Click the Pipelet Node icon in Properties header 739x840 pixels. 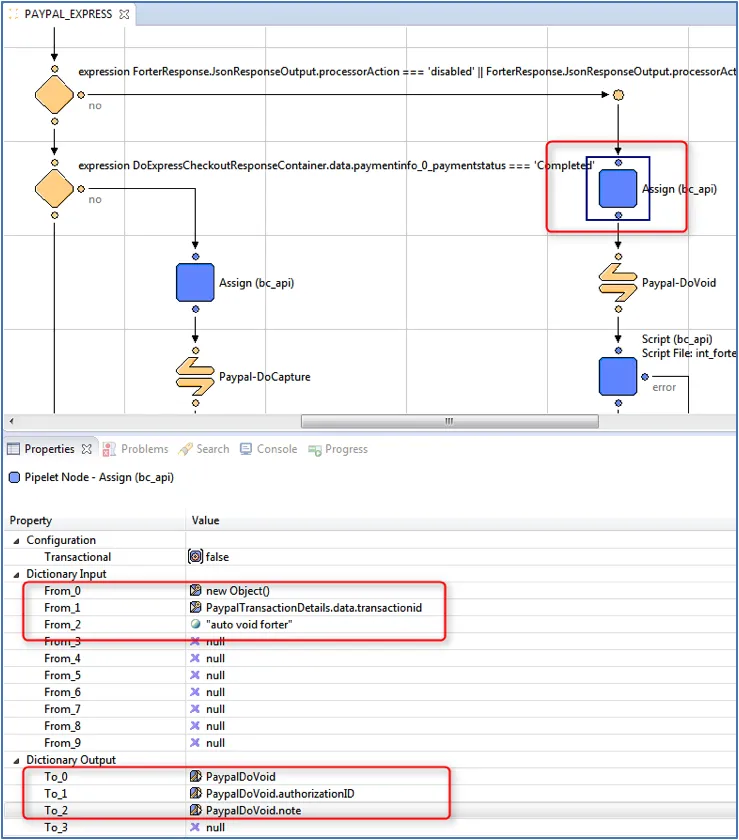[14, 477]
